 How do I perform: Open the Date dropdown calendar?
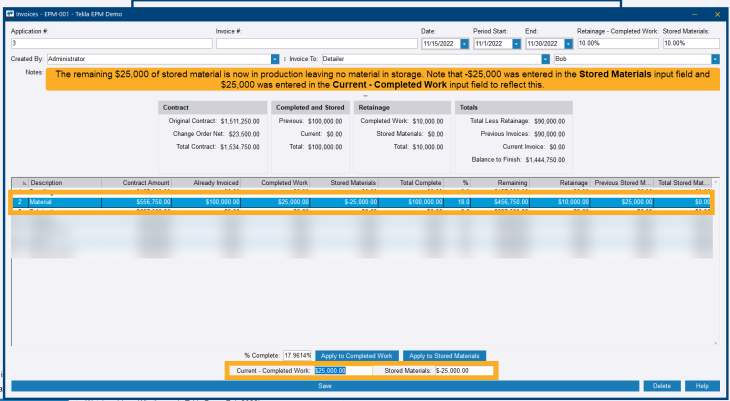coord(465,44)
